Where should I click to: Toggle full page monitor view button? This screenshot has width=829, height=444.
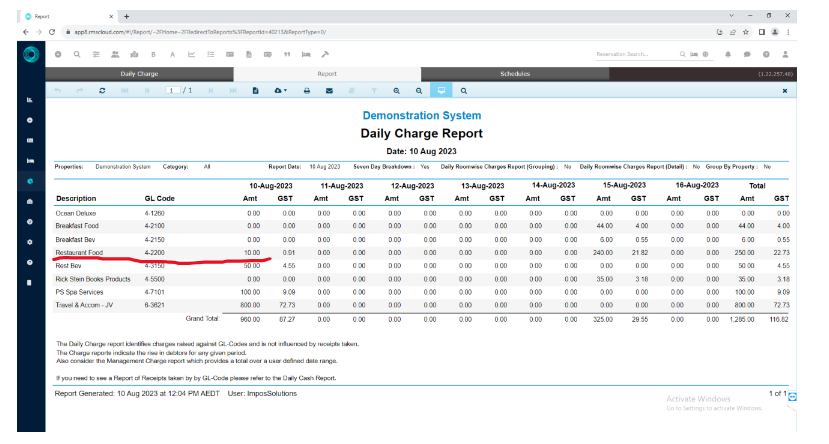coord(441,90)
